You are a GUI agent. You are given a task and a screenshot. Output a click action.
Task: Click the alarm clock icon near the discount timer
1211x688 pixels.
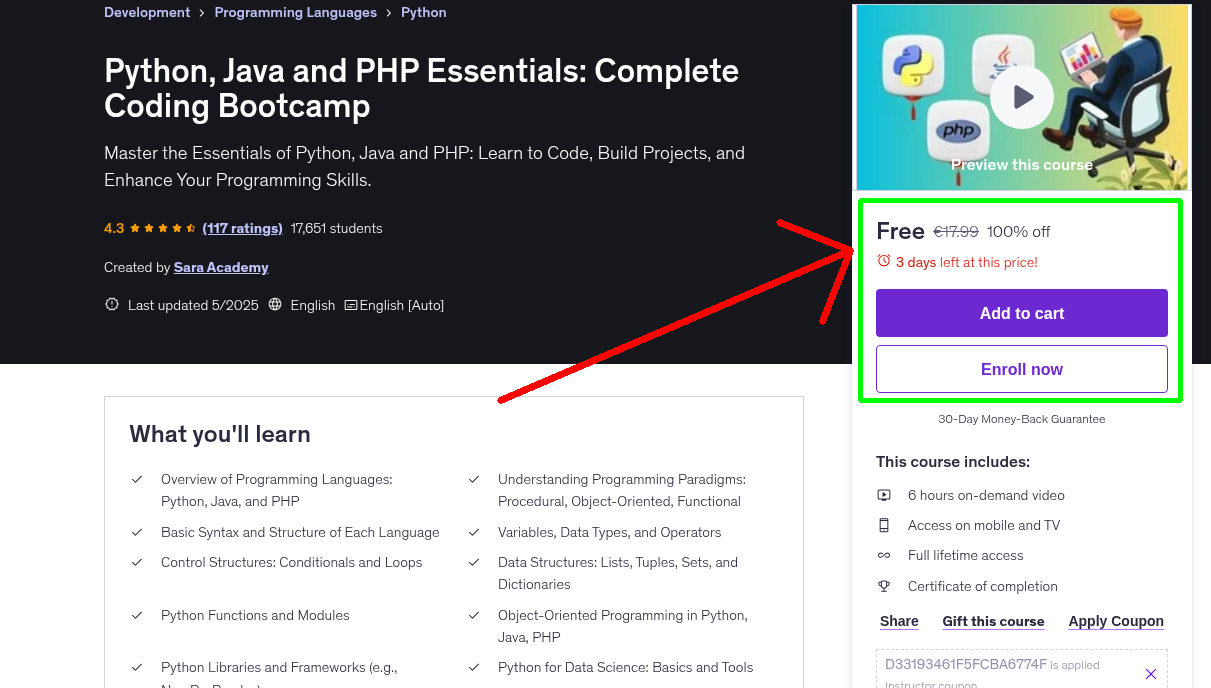coord(883,260)
